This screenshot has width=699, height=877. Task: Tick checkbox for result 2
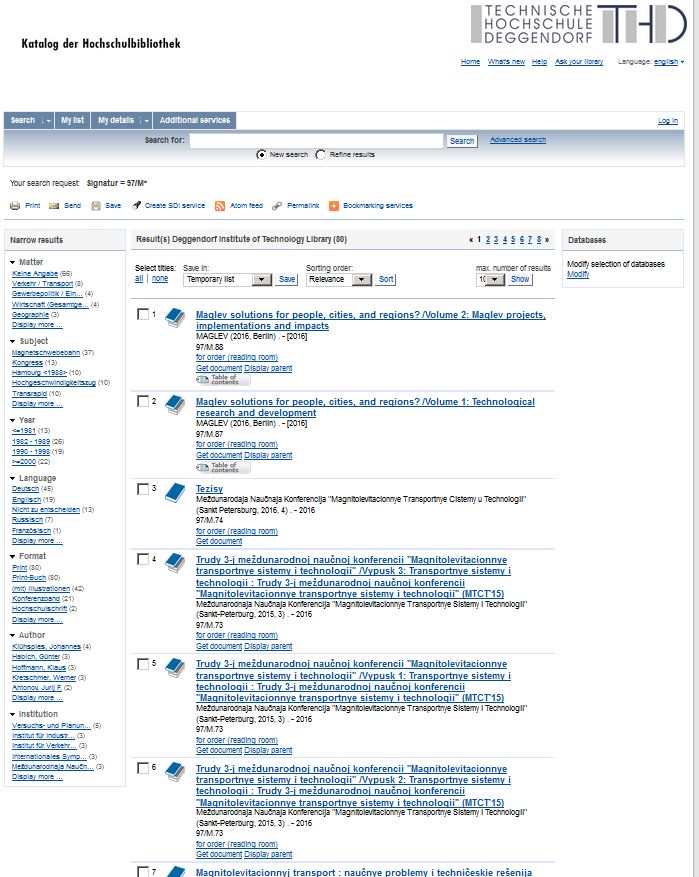[143, 402]
